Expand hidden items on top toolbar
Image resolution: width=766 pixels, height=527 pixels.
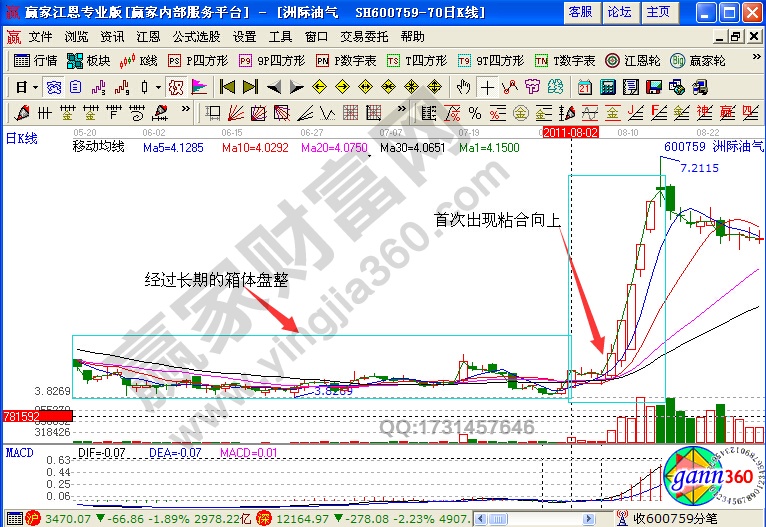pos(757,60)
